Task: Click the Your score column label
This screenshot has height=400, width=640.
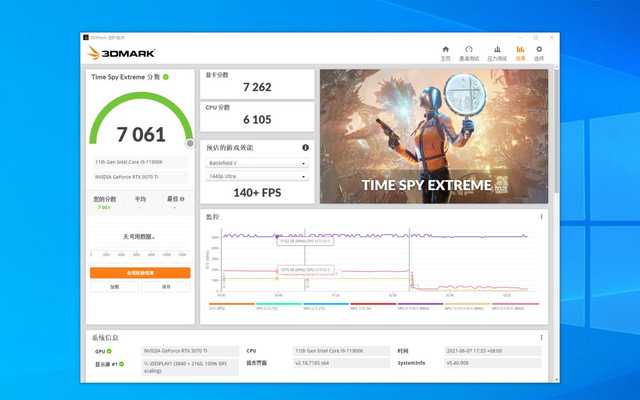Action: click(x=104, y=199)
